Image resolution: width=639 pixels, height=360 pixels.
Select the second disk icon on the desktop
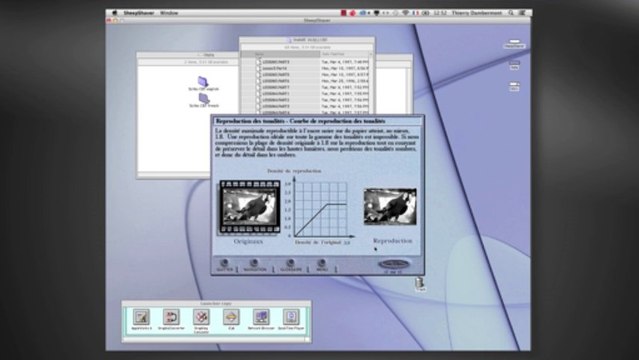(x=514, y=64)
